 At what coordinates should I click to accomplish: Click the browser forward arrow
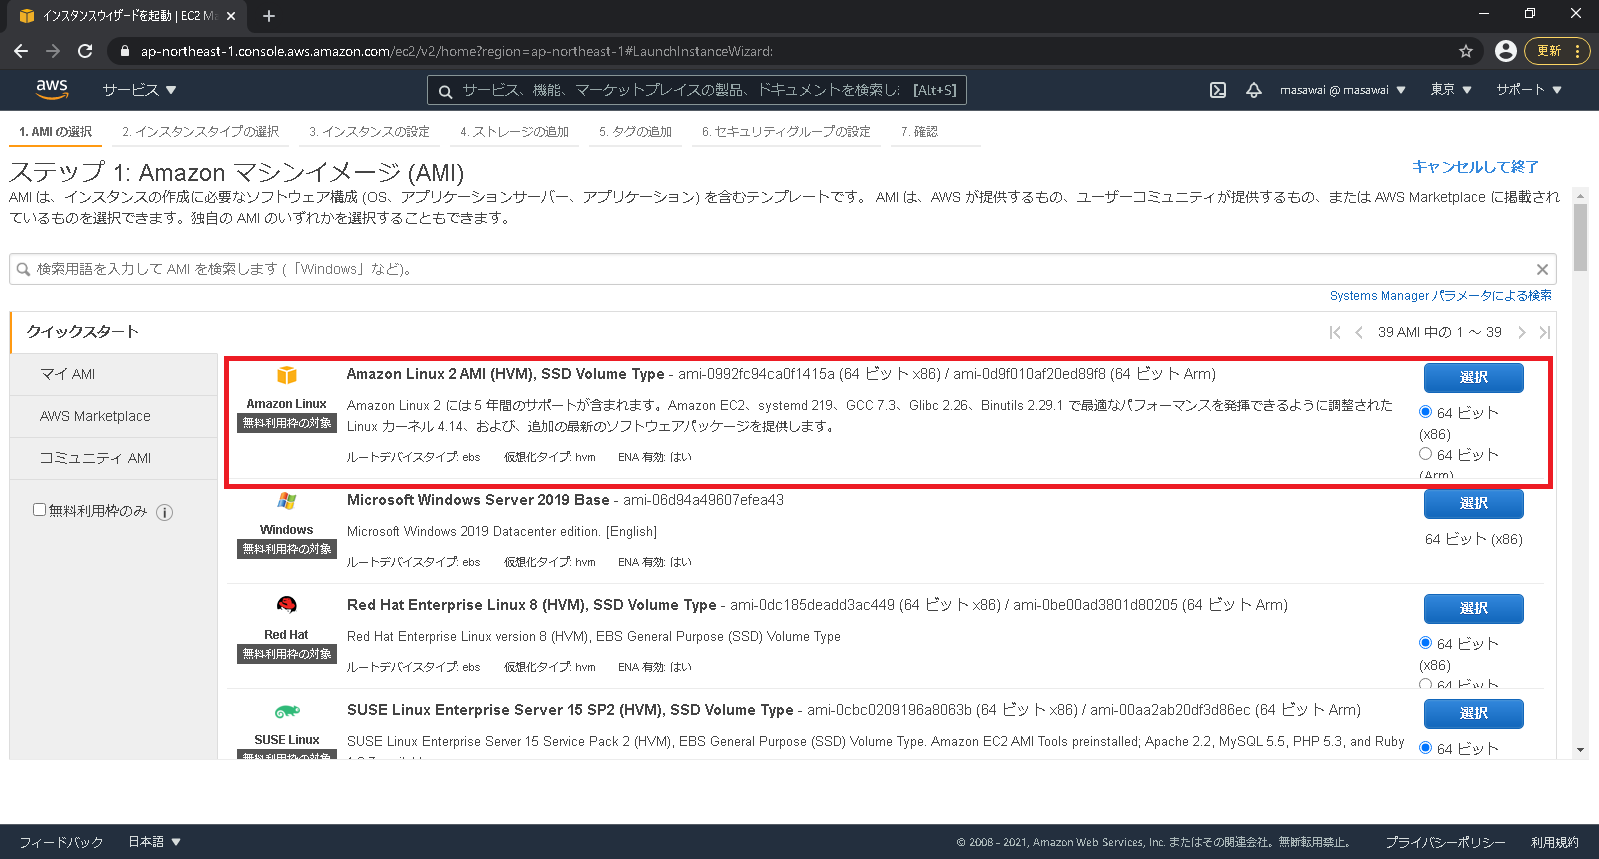pyautogui.click(x=53, y=51)
